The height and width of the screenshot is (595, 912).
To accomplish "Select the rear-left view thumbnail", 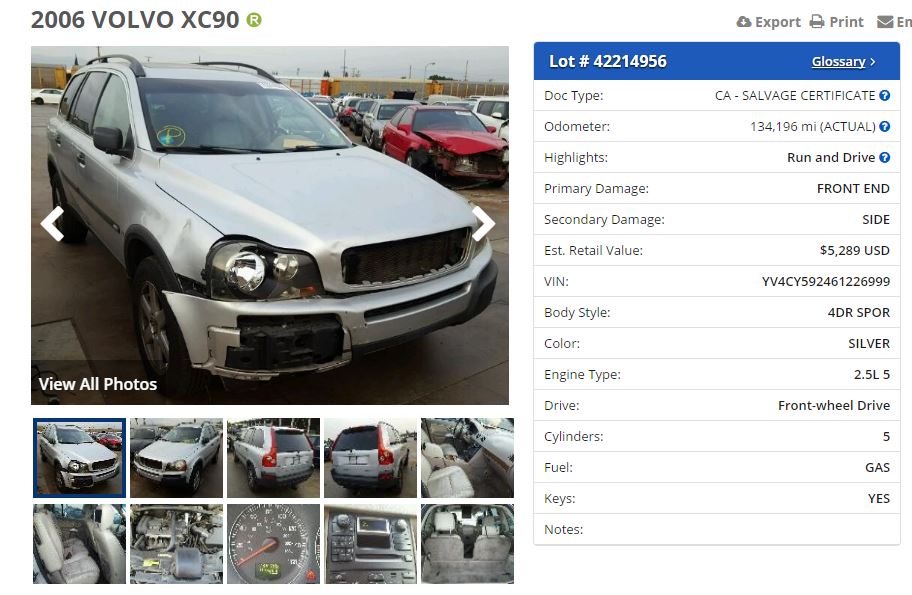I will pos(273,458).
